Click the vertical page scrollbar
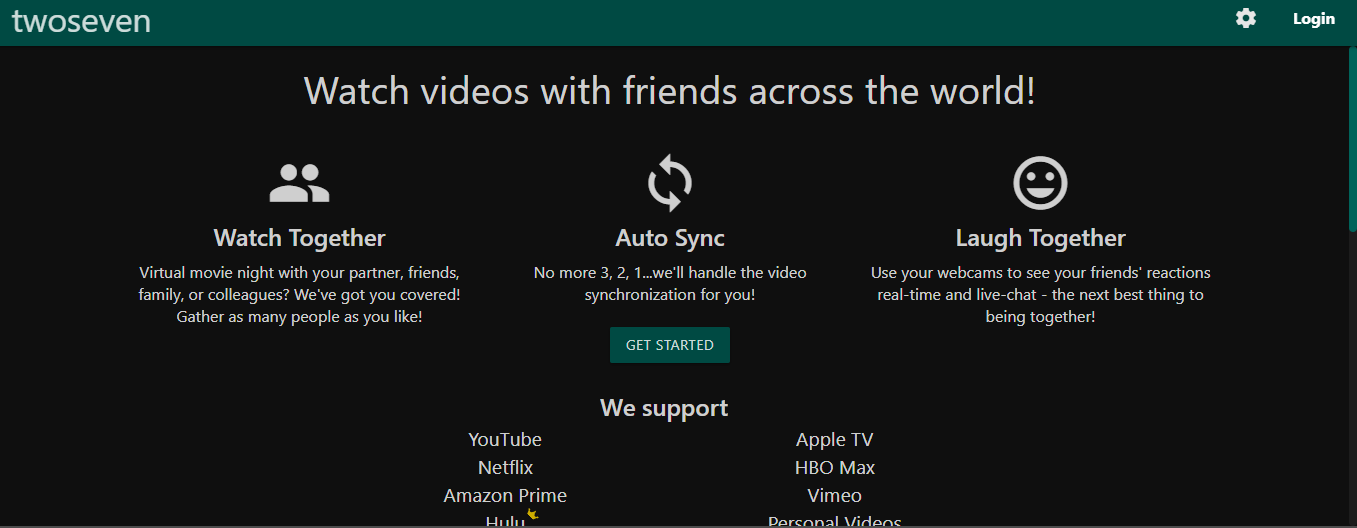 pyautogui.click(x=1351, y=140)
